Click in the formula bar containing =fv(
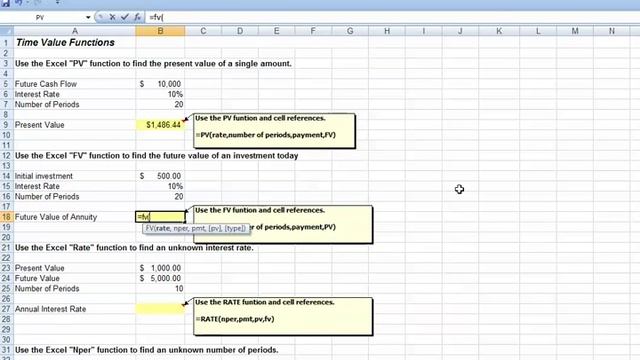Viewport: 640px width, 360px height. pyautogui.click(x=392, y=18)
